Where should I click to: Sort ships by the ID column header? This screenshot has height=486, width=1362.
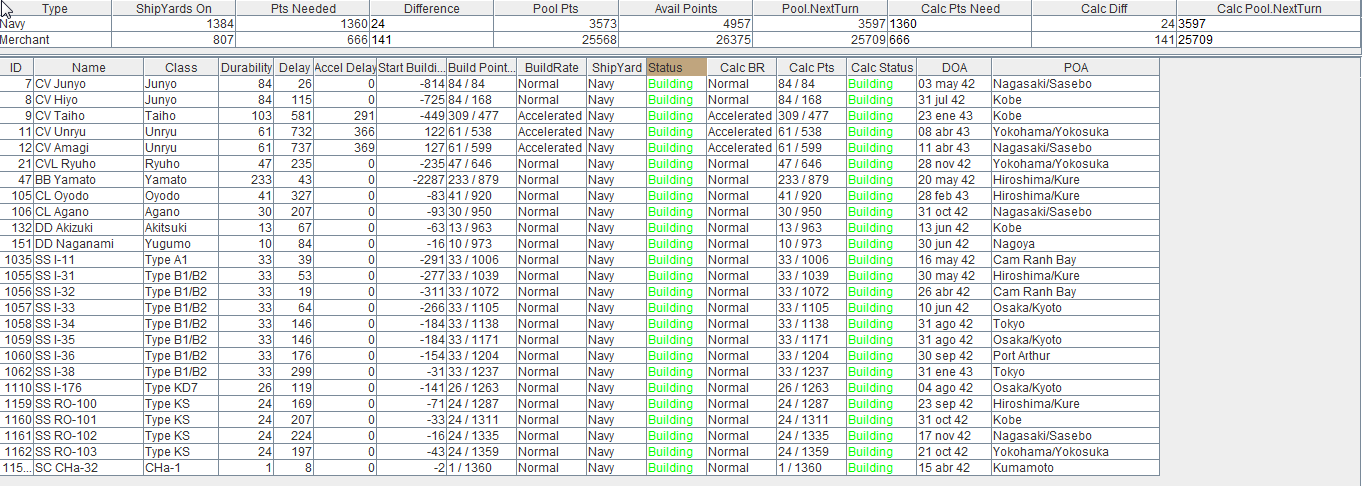click(16, 67)
